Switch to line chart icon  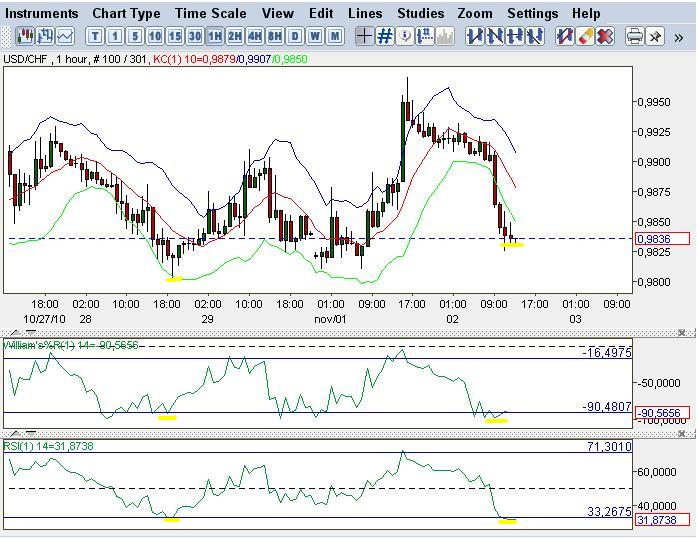65,36
